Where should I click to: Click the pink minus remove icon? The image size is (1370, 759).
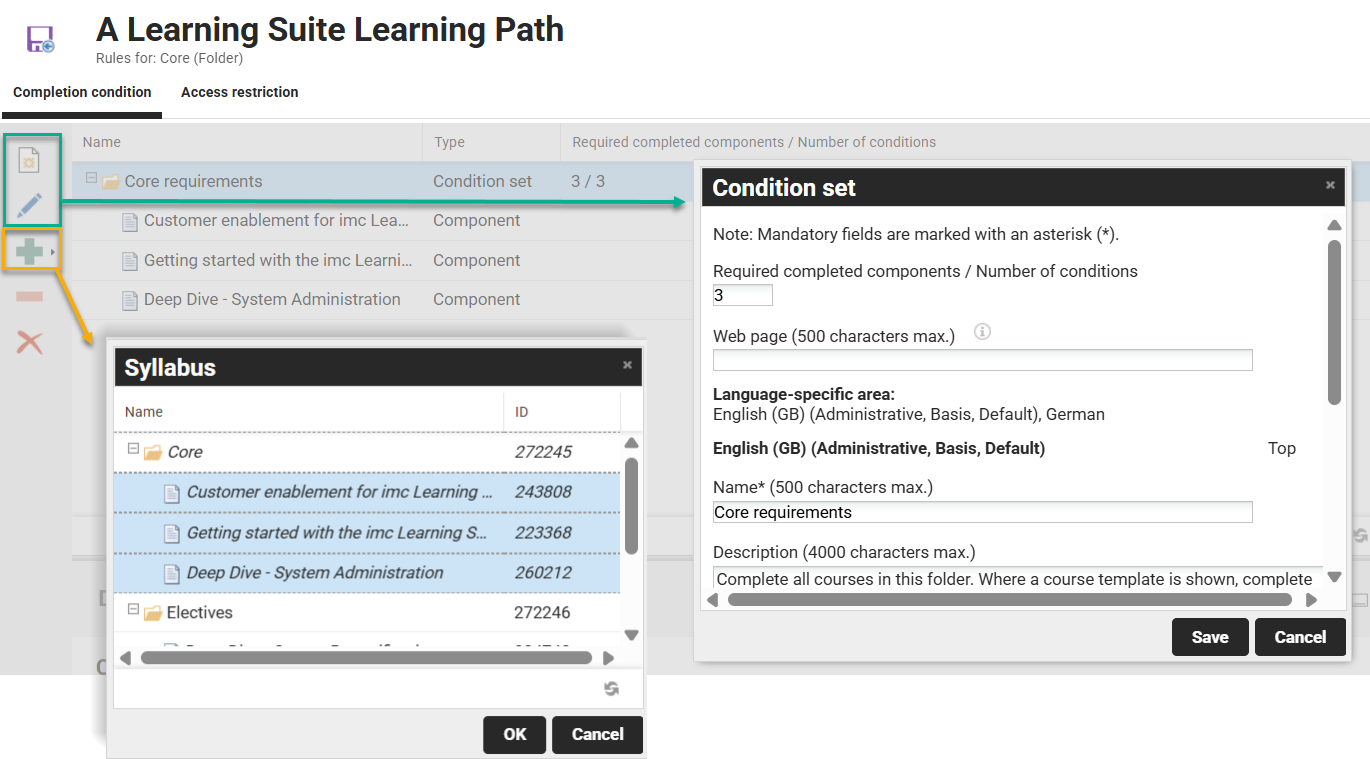(x=28, y=295)
